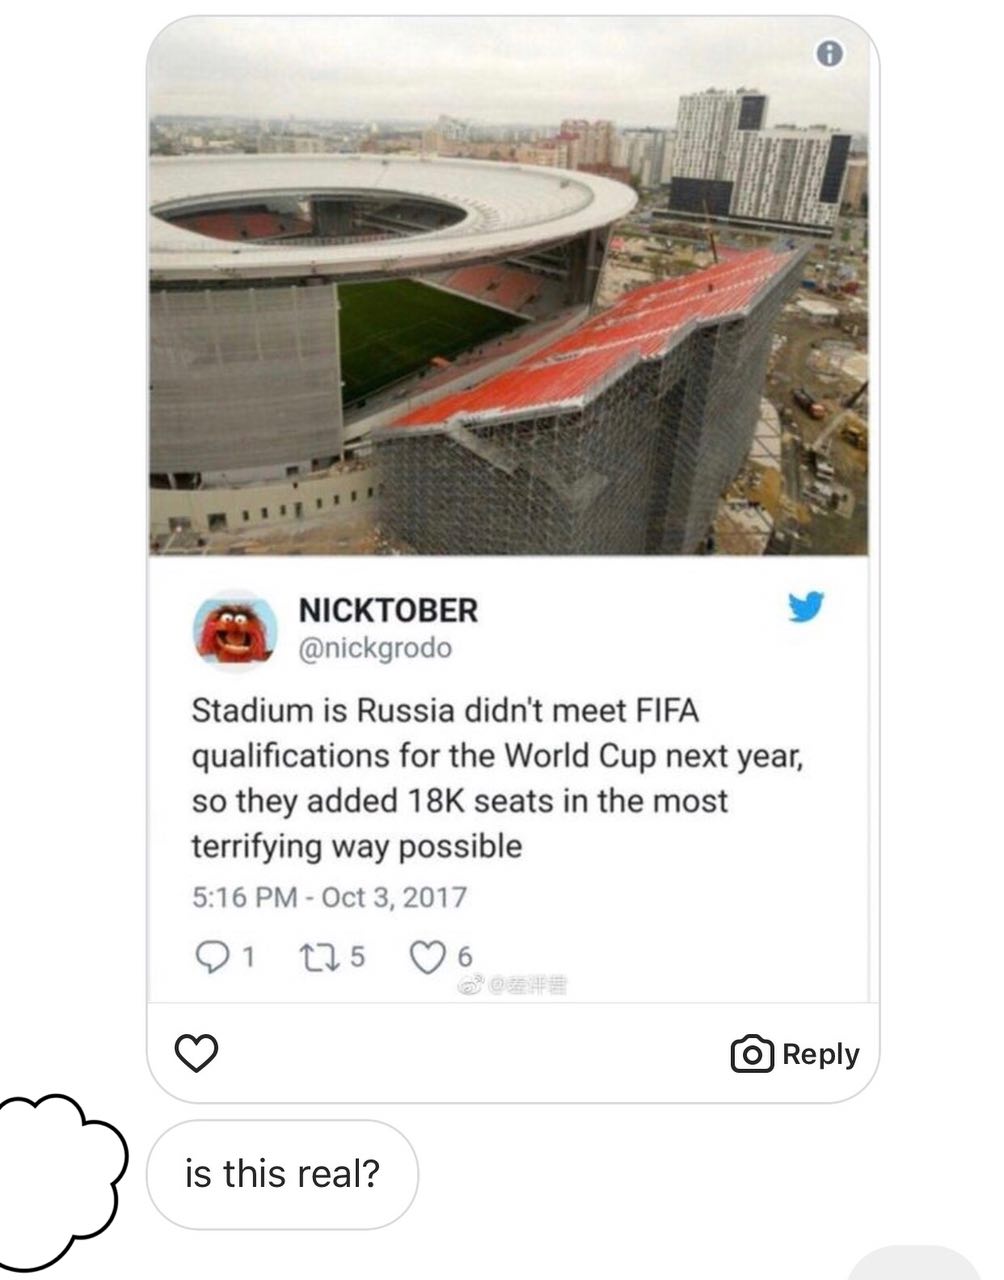
Task: Click the 5:16 PM - Oct 3, 2017 timestamp
Action: [x=329, y=896]
